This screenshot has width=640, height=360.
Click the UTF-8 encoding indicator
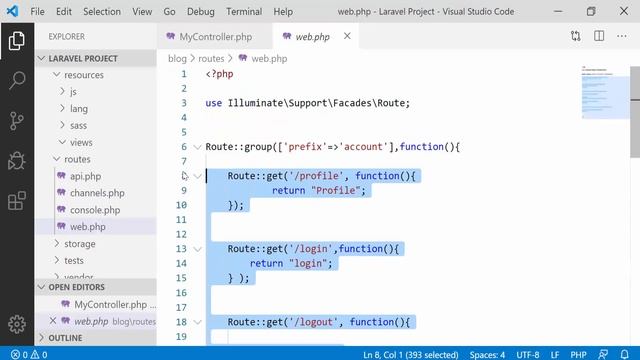(x=527, y=354)
